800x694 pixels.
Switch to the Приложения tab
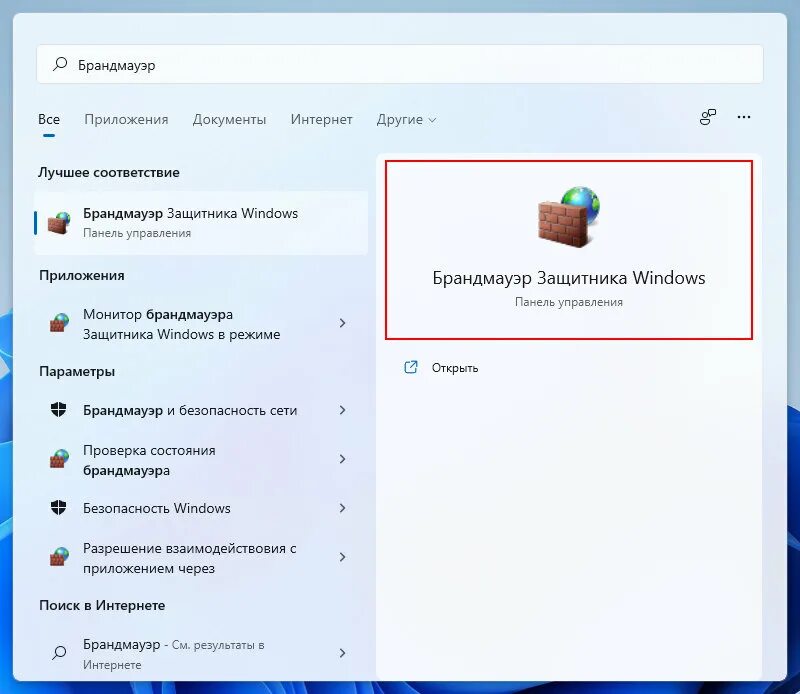[x=126, y=119]
